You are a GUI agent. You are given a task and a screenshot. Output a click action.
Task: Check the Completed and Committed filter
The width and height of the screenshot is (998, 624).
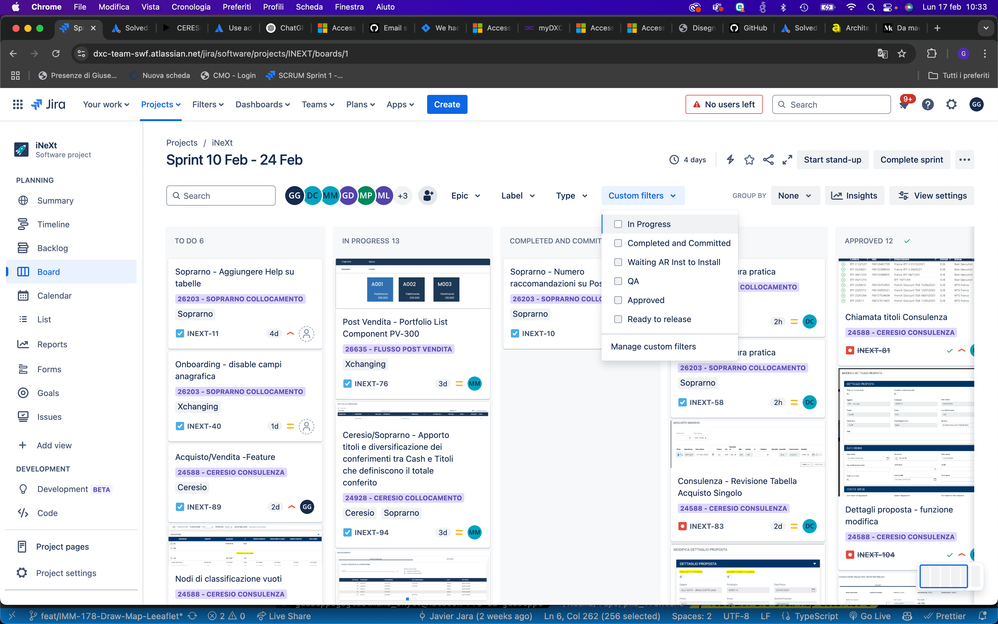[x=617, y=243]
